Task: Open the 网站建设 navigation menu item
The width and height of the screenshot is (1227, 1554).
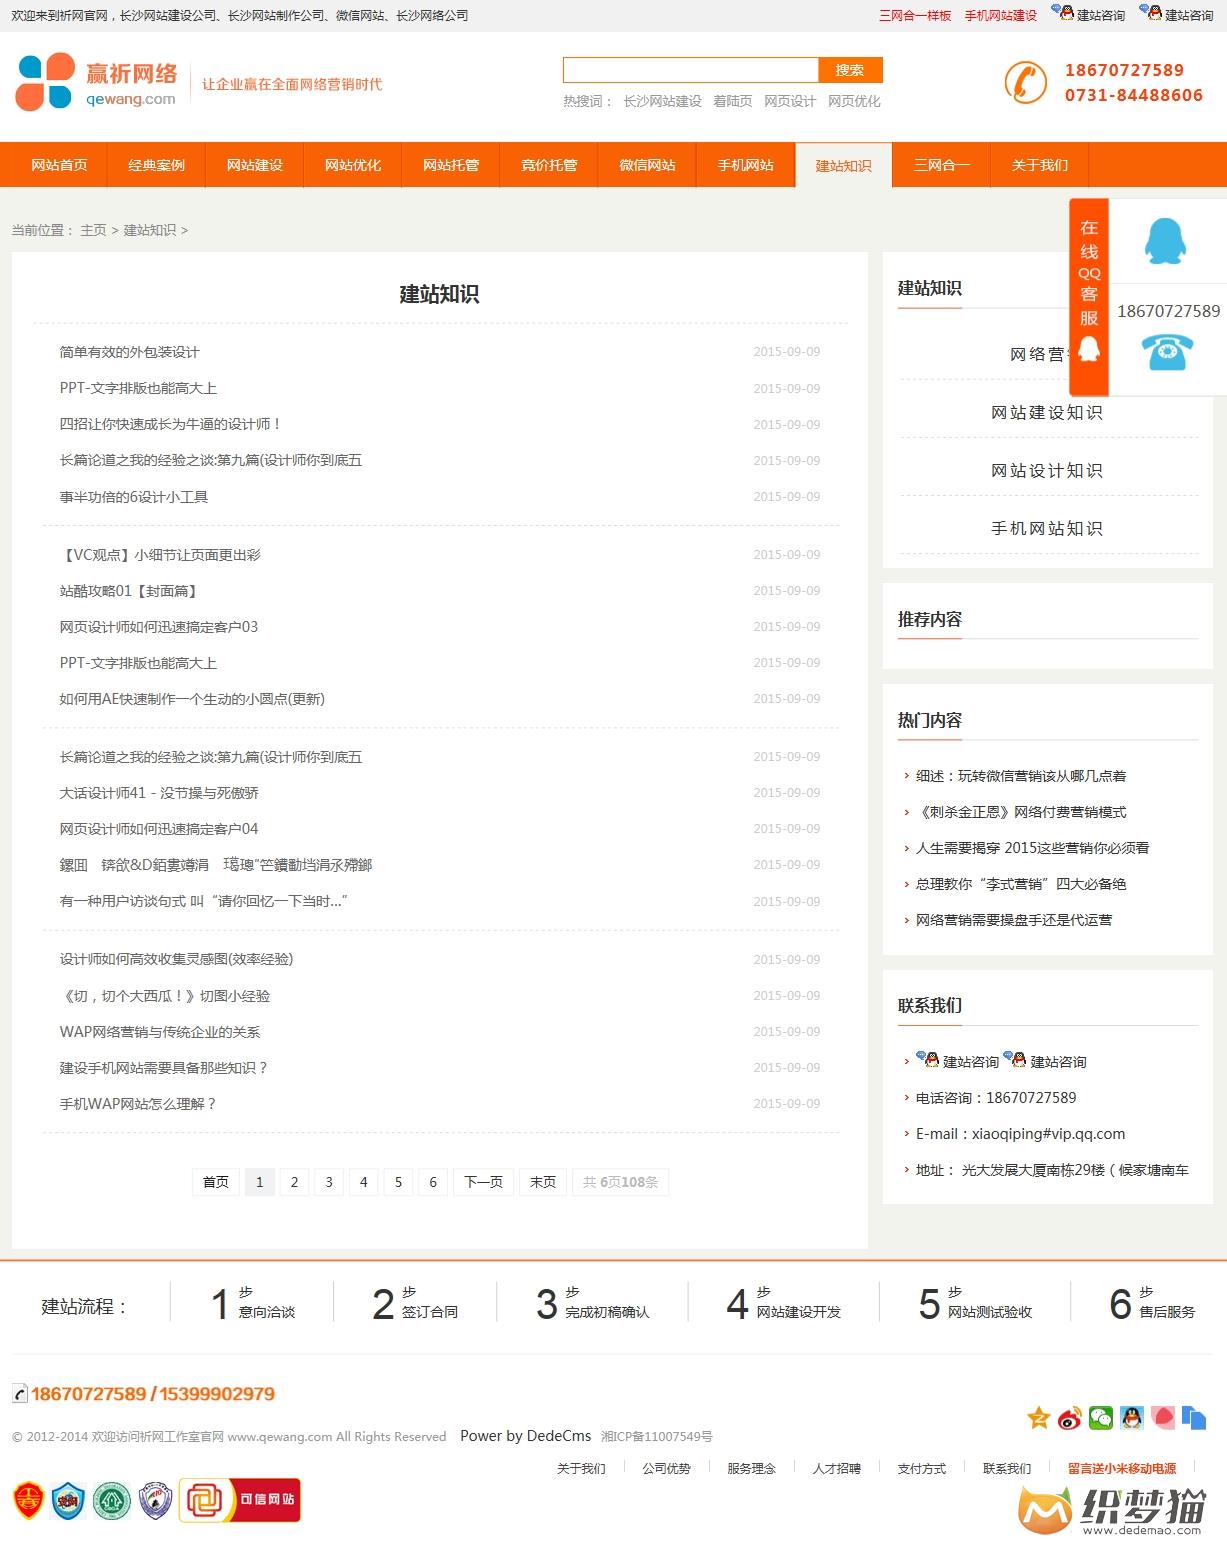Action: 254,165
